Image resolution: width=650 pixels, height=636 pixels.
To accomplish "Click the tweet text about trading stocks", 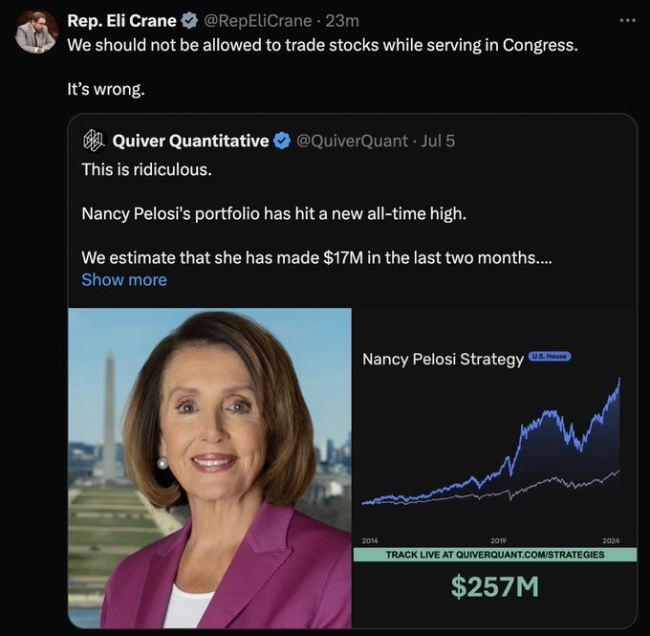I will tap(322, 46).
